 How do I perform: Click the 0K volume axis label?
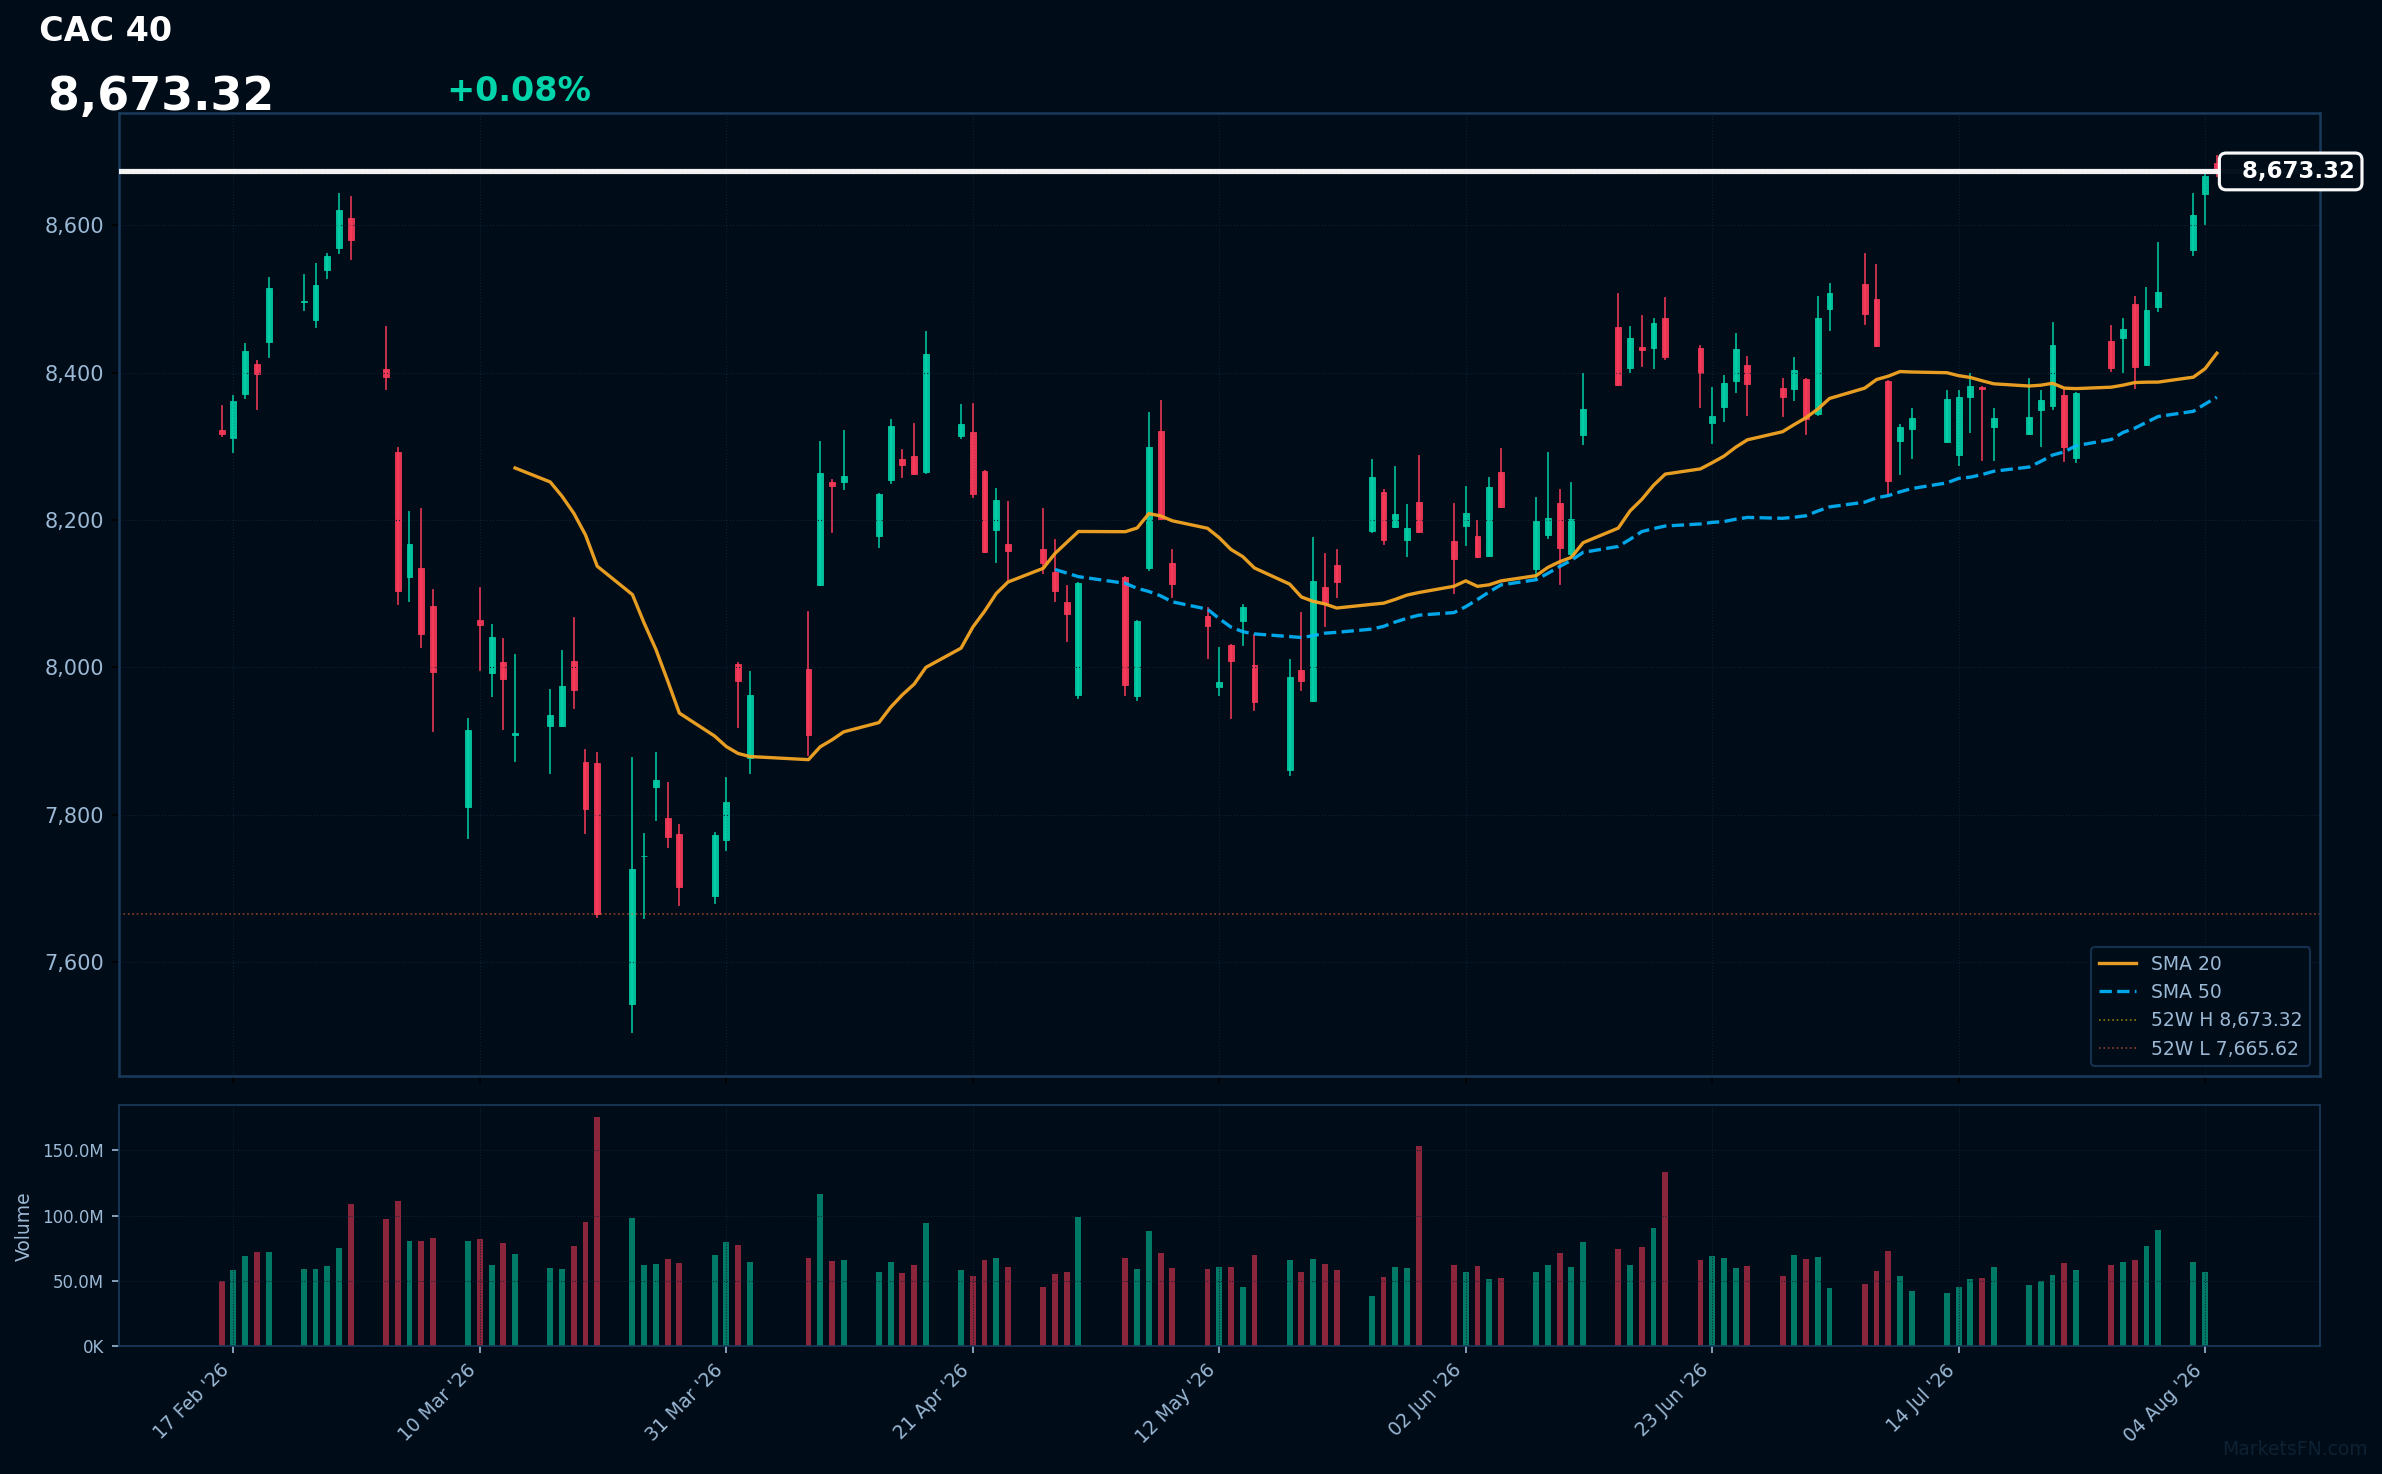click(x=93, y=1347)
